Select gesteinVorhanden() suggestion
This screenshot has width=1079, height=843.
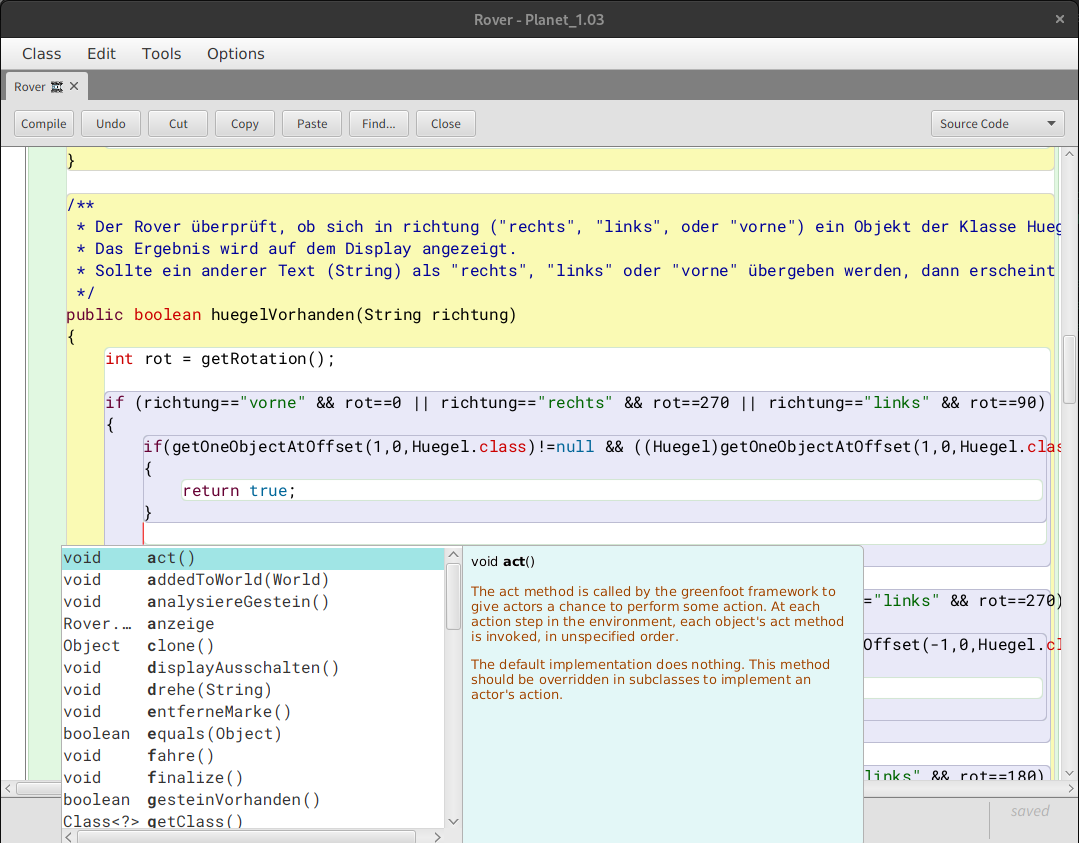pyautogui.click(x=253, y=800)
